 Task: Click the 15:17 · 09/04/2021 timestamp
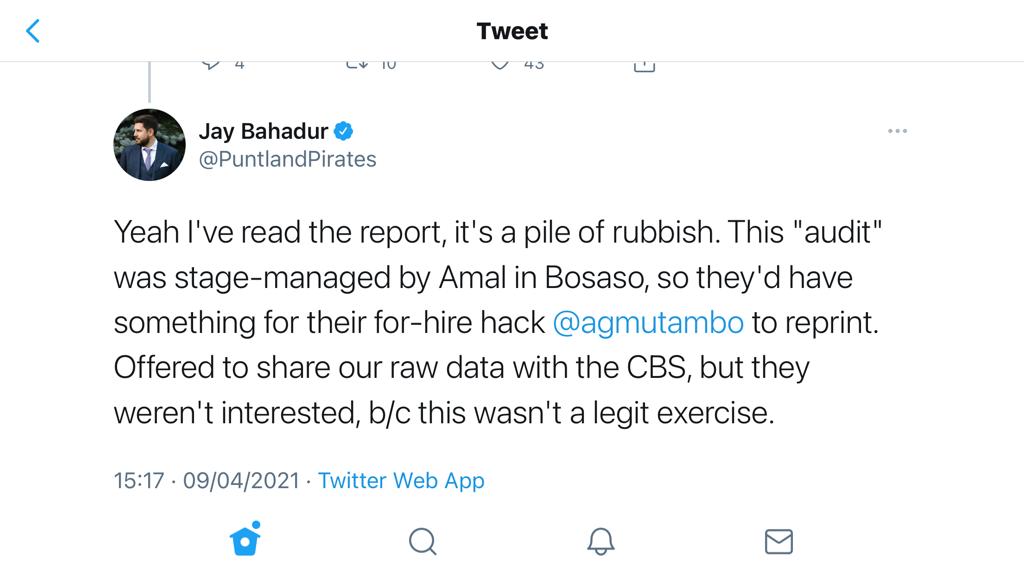(x=206, y=480)
